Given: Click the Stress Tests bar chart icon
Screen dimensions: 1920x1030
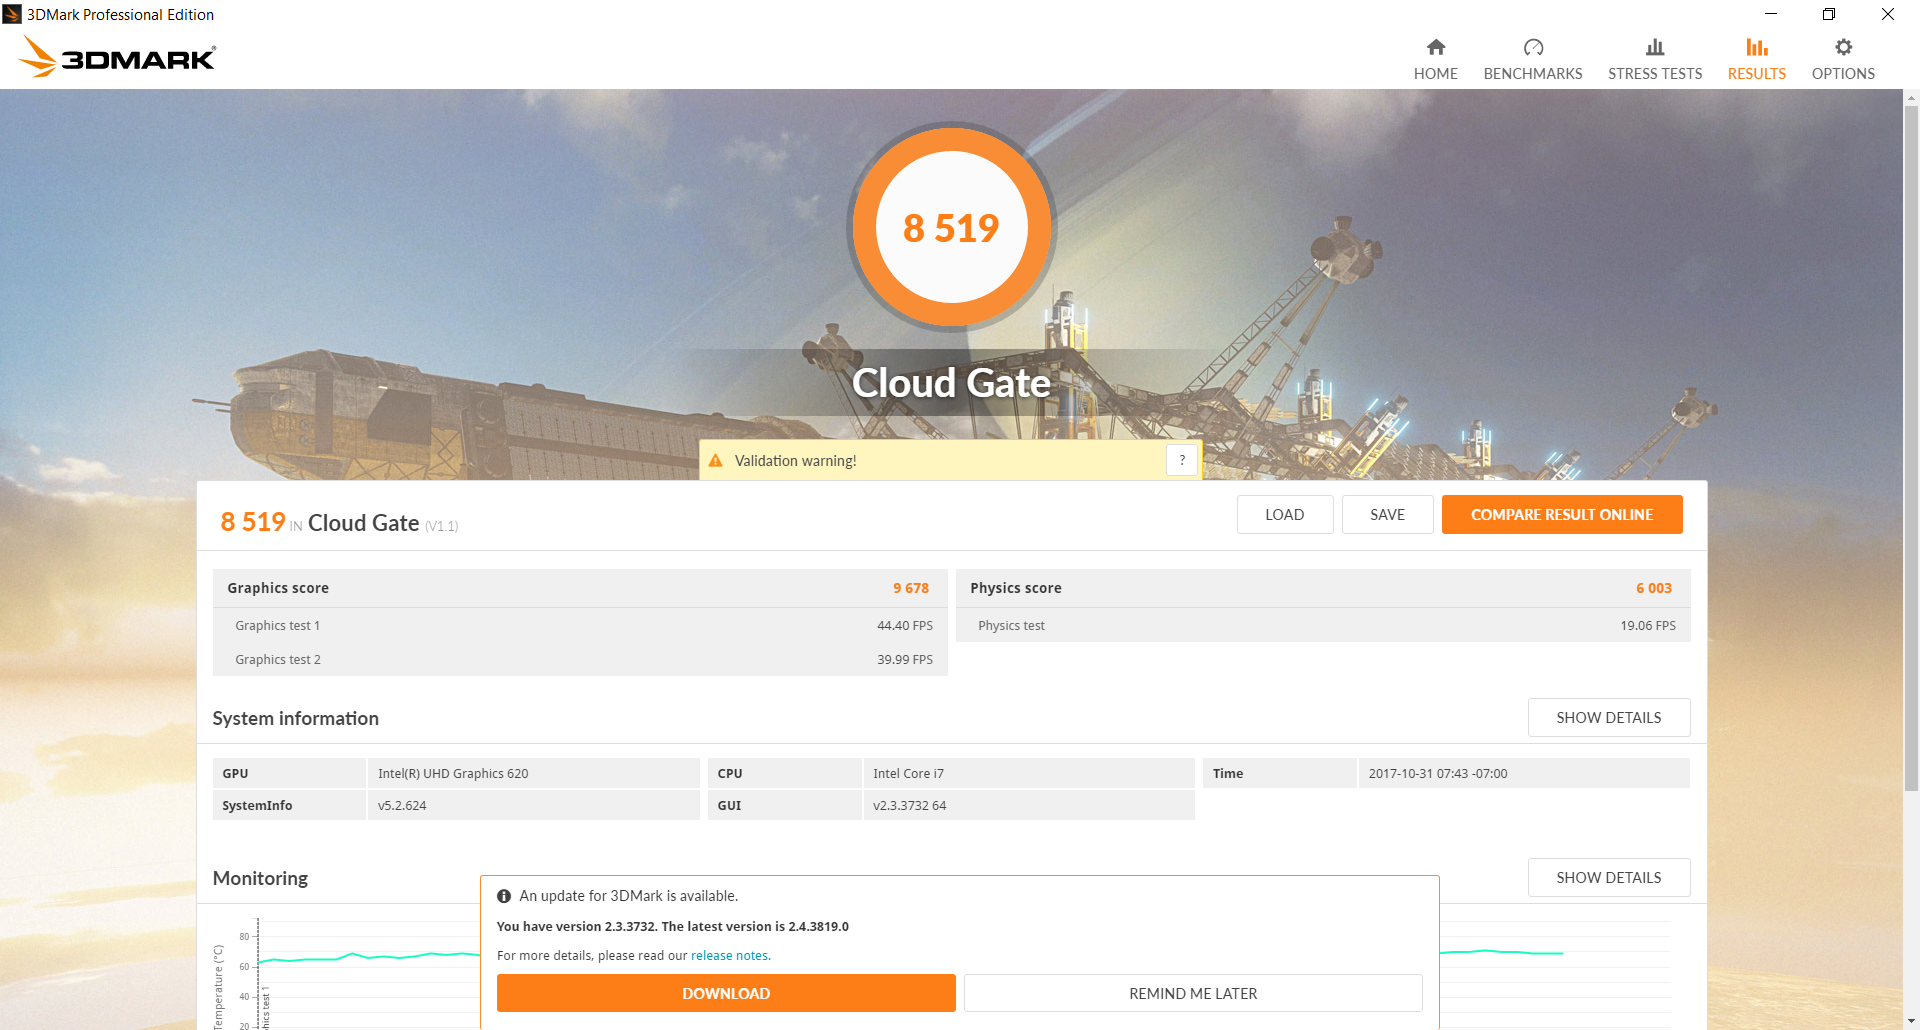Looking at the screenshot, I should tap(1655, 47).
